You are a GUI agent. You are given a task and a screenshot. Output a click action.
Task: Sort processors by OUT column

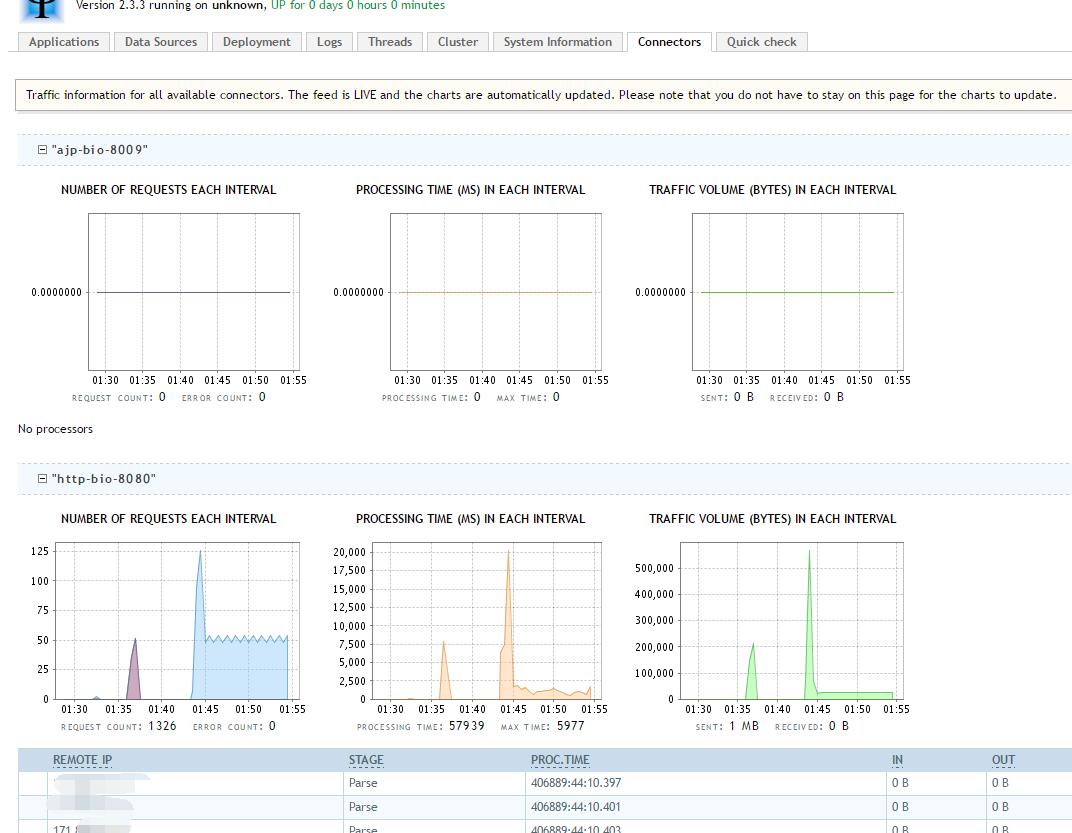click(1003, 760)
